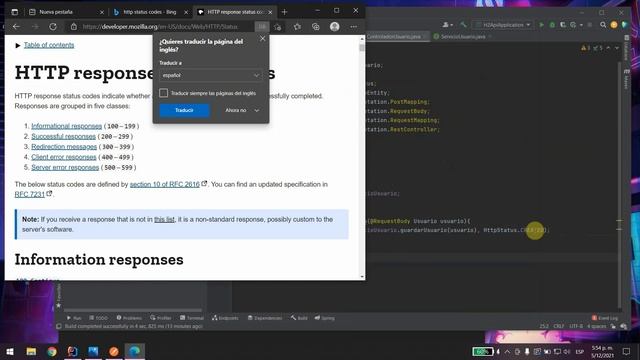Screen dimensions: 640x360
Task: Click the 'Ahora no' button
Action: pyautogui.click(x=236, y=110)
